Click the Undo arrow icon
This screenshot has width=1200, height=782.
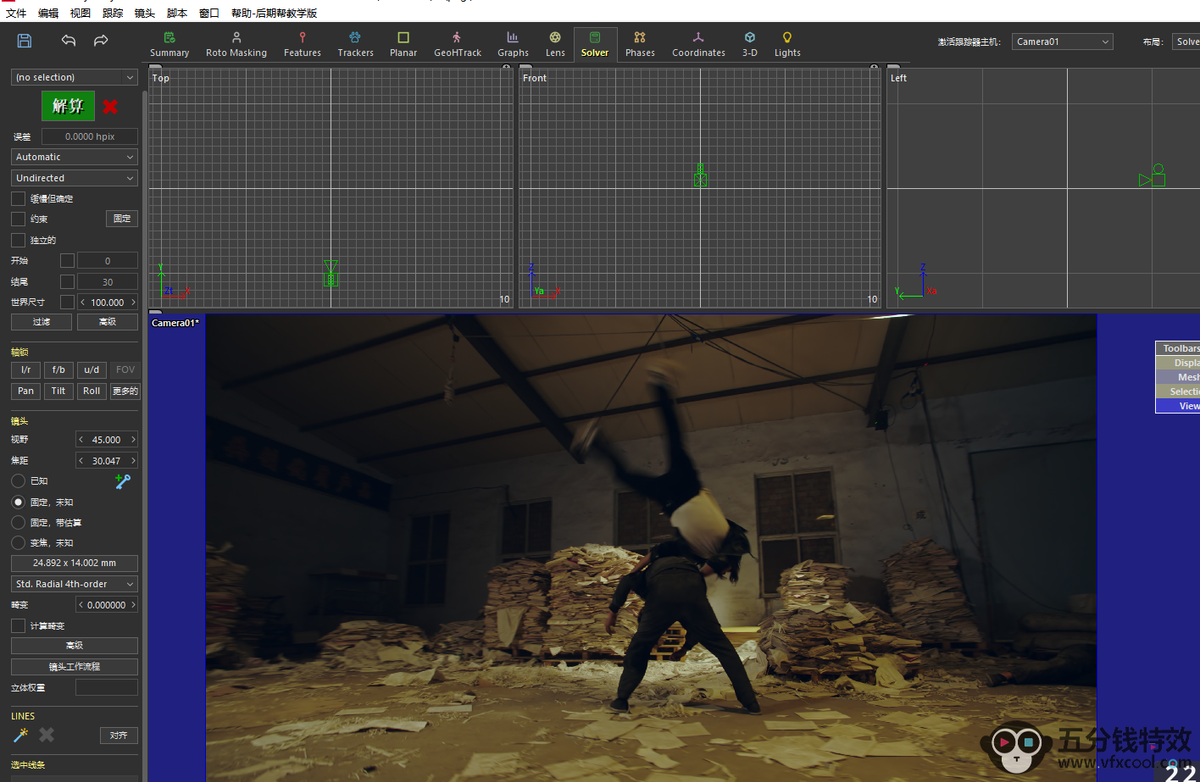pos(68,41)
